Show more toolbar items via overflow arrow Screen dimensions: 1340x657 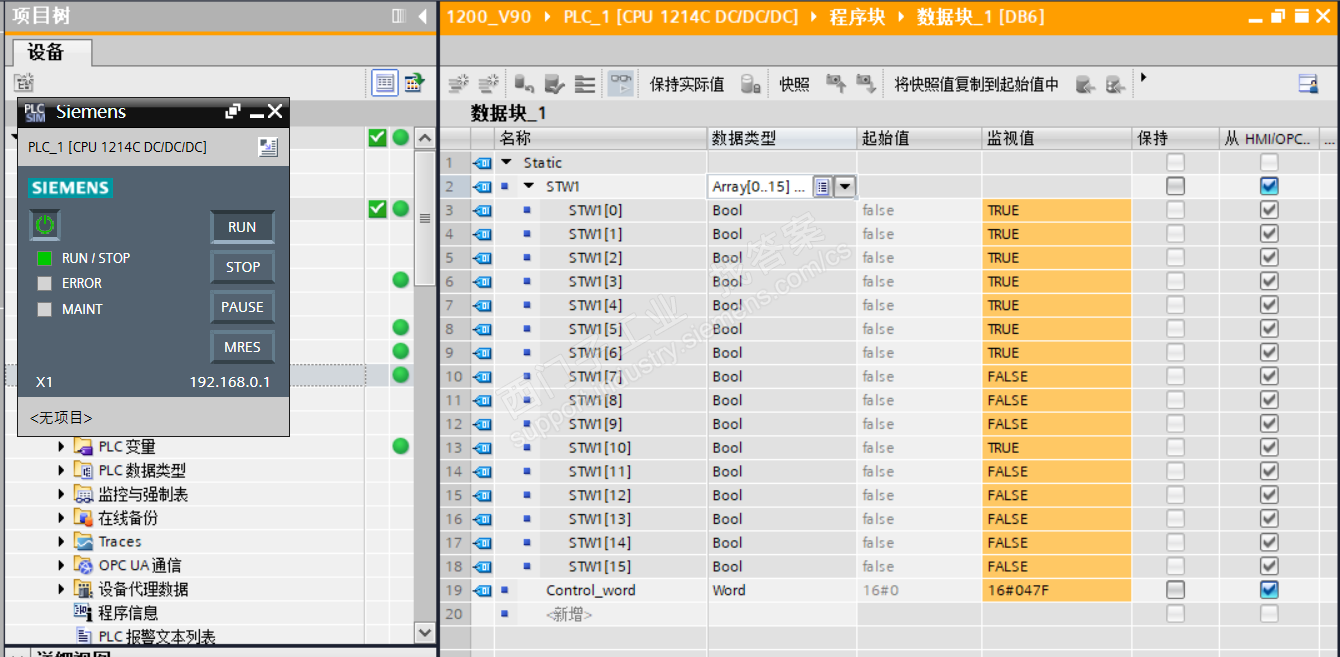(1143, 77)
